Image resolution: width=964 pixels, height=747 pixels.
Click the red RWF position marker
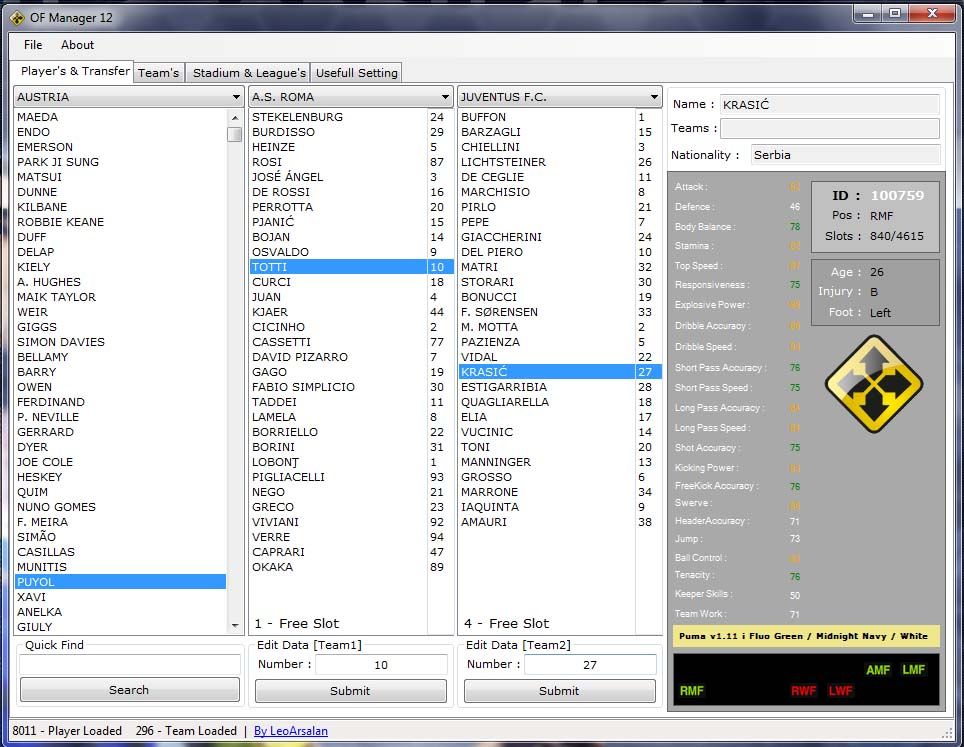pyautogui.click(x=804, y=691)
